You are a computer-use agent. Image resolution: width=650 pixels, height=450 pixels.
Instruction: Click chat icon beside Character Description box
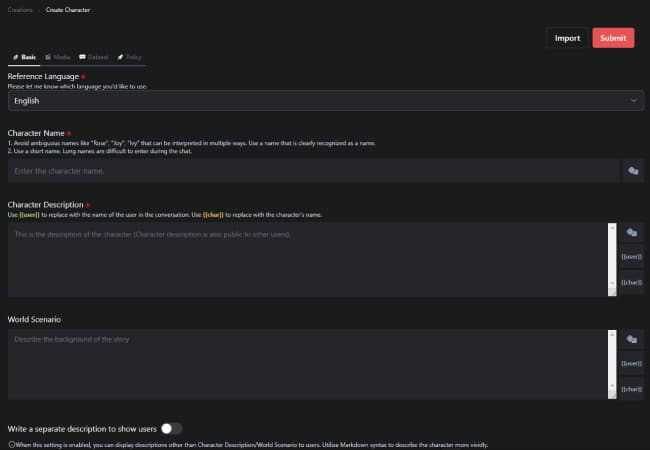coord(632,232)
